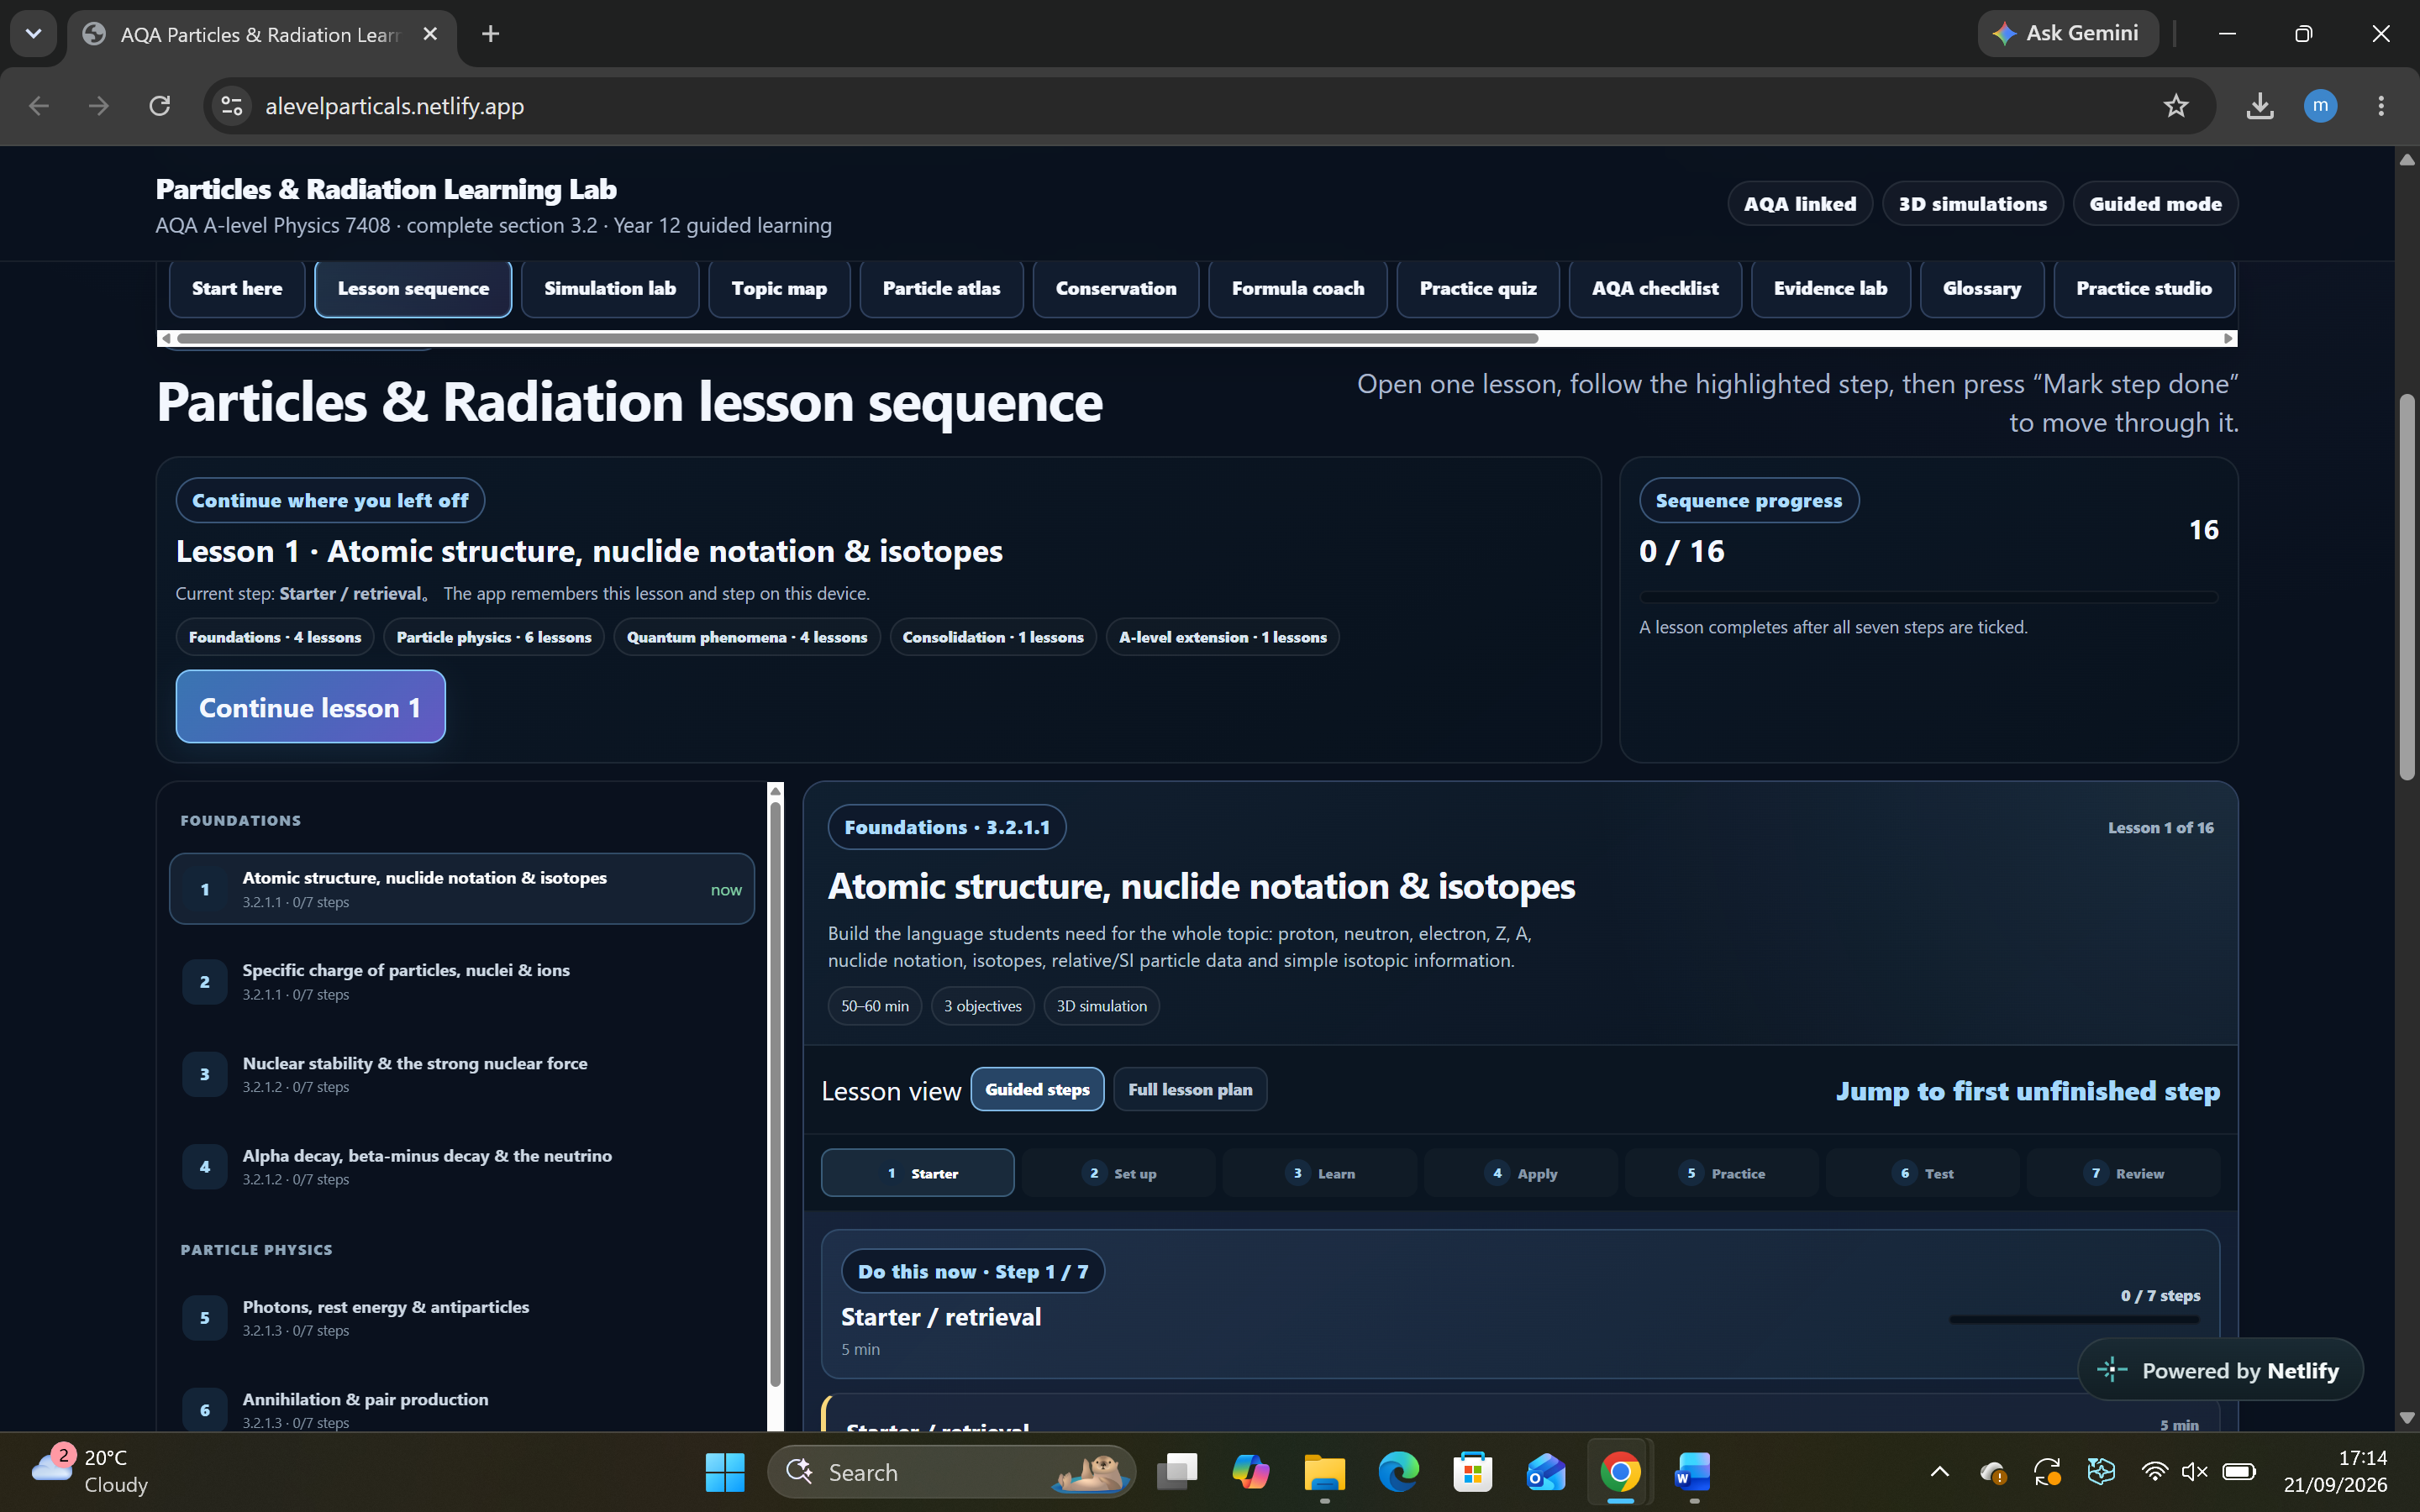
Task: Go to the Formula coach tab
Action: point(1297,288)
